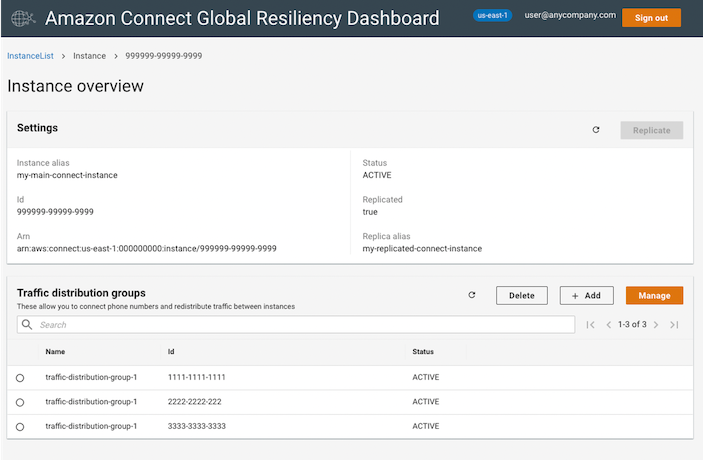The width and height of the screenshot is (703, 460).
Task: Select the group with Id 1111-1111-1111
Action: click(x=20, y=378)
